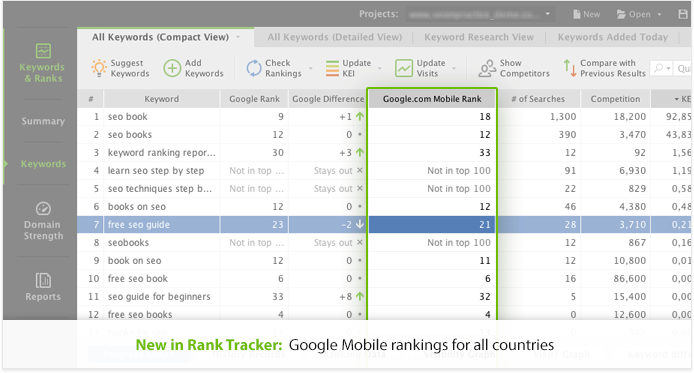Open the Domain Strength gauge section
The height and width of the screenshot is (373, 694).
[x=43, y=221]
